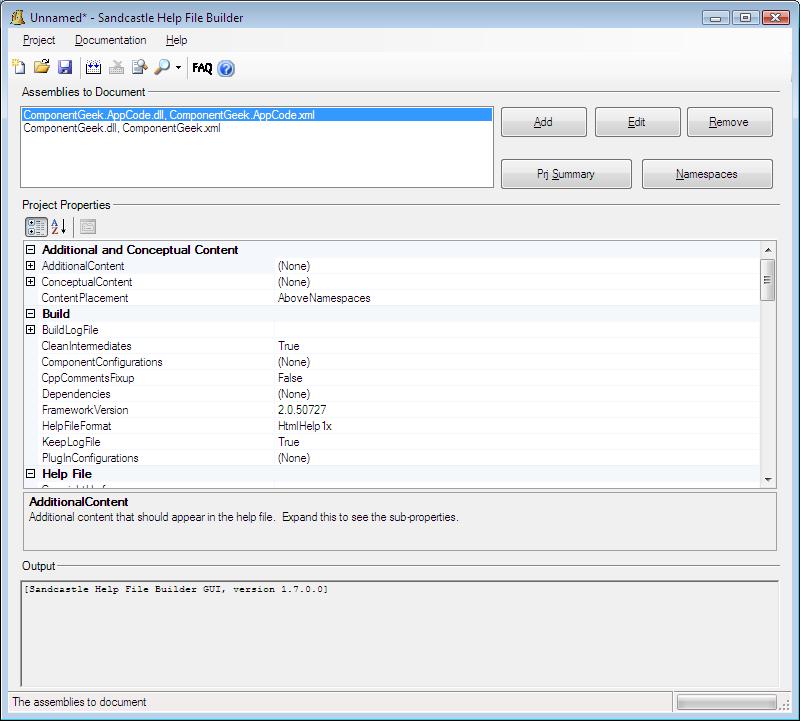Sort properties alphabetically with the A-Z icon
Screen dimensions: 800x721
59,227
